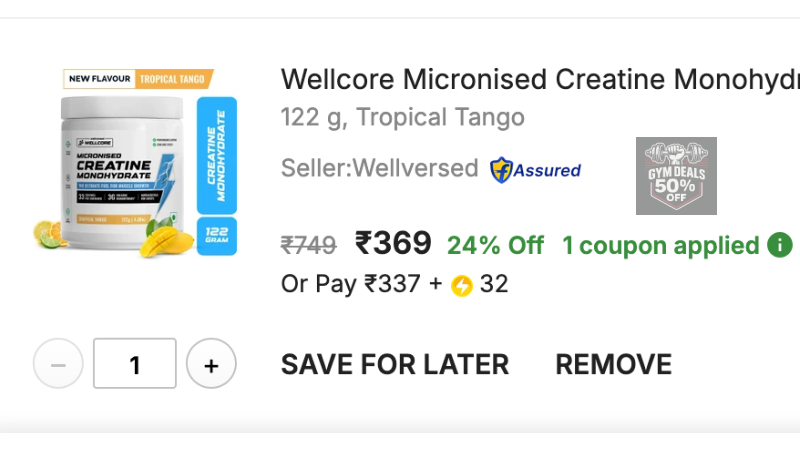Click the yellow SuperCoin lightning icon
The width and height of the screenshot is (800, 450).
tap(461, 286)
